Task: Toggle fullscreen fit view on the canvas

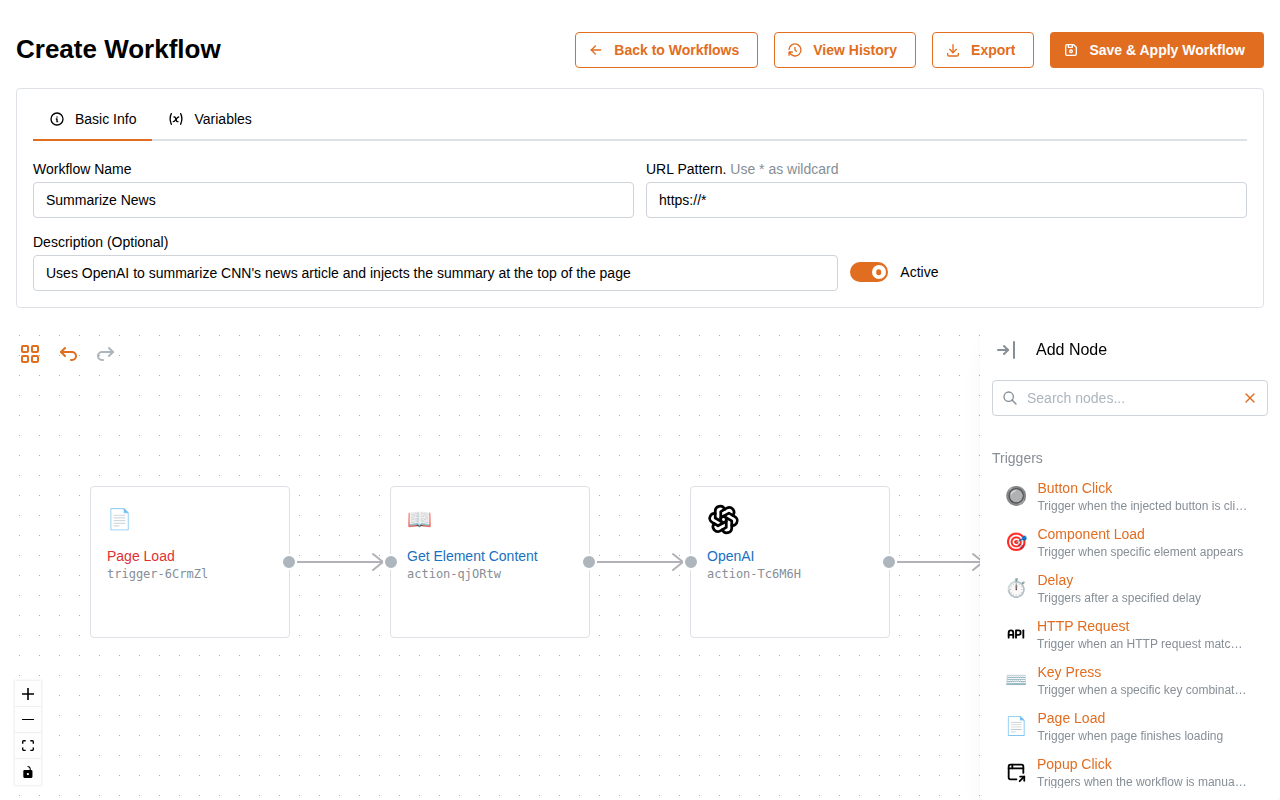Action: [27, 745]
